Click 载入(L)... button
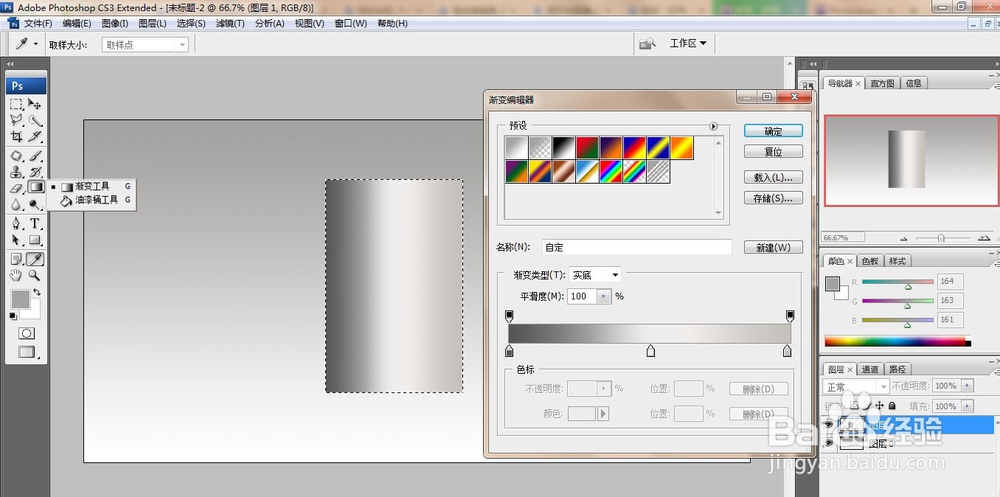 pos(773,177)
